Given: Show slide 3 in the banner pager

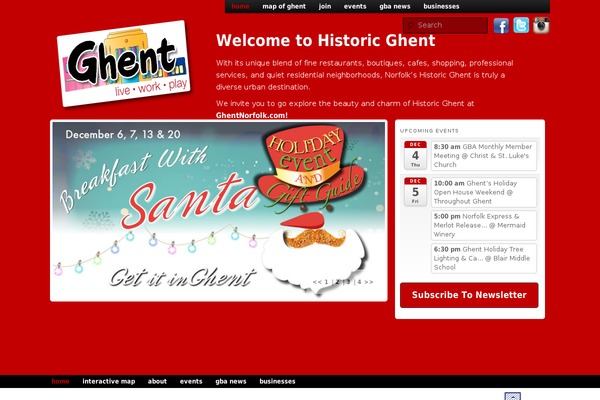Looking at the screenshot, I should point(348,282).
